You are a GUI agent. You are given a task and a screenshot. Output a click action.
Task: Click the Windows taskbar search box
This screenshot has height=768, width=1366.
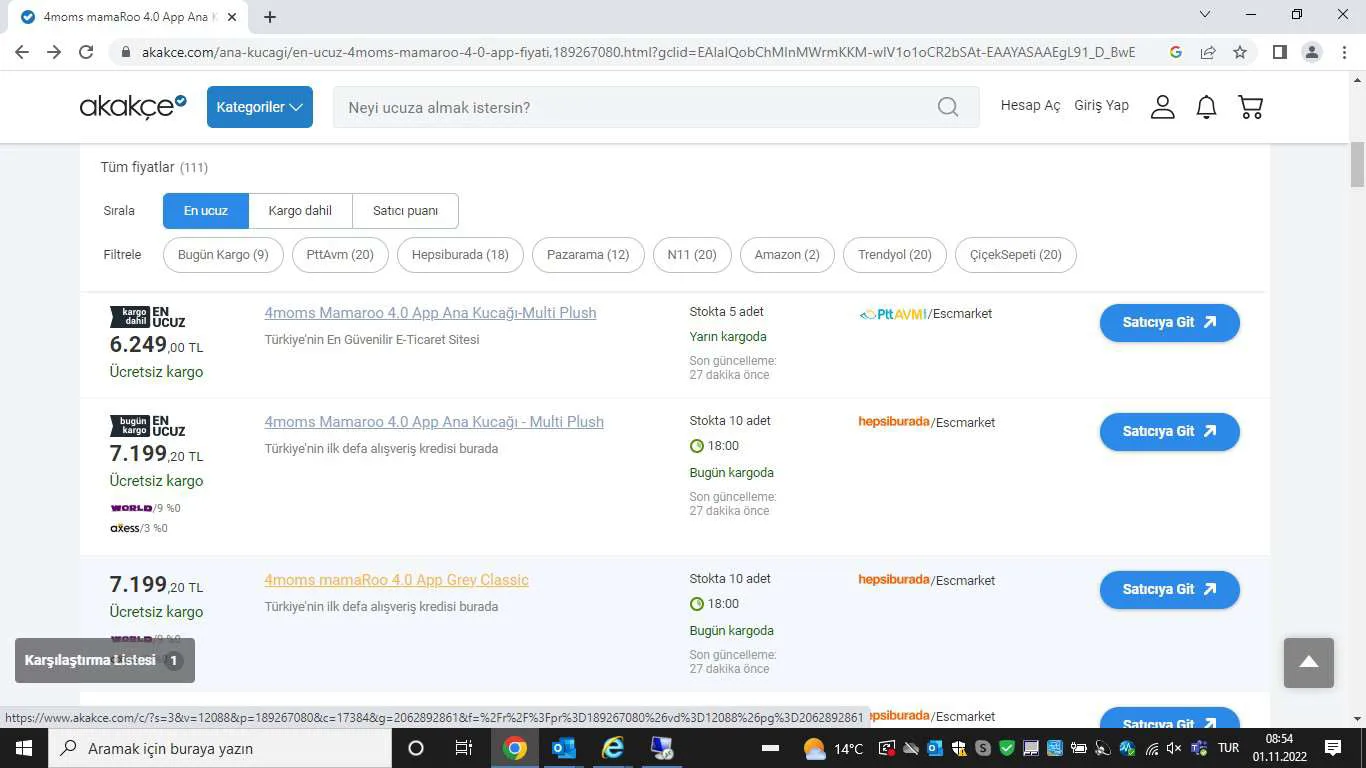(x=219, y=748)
